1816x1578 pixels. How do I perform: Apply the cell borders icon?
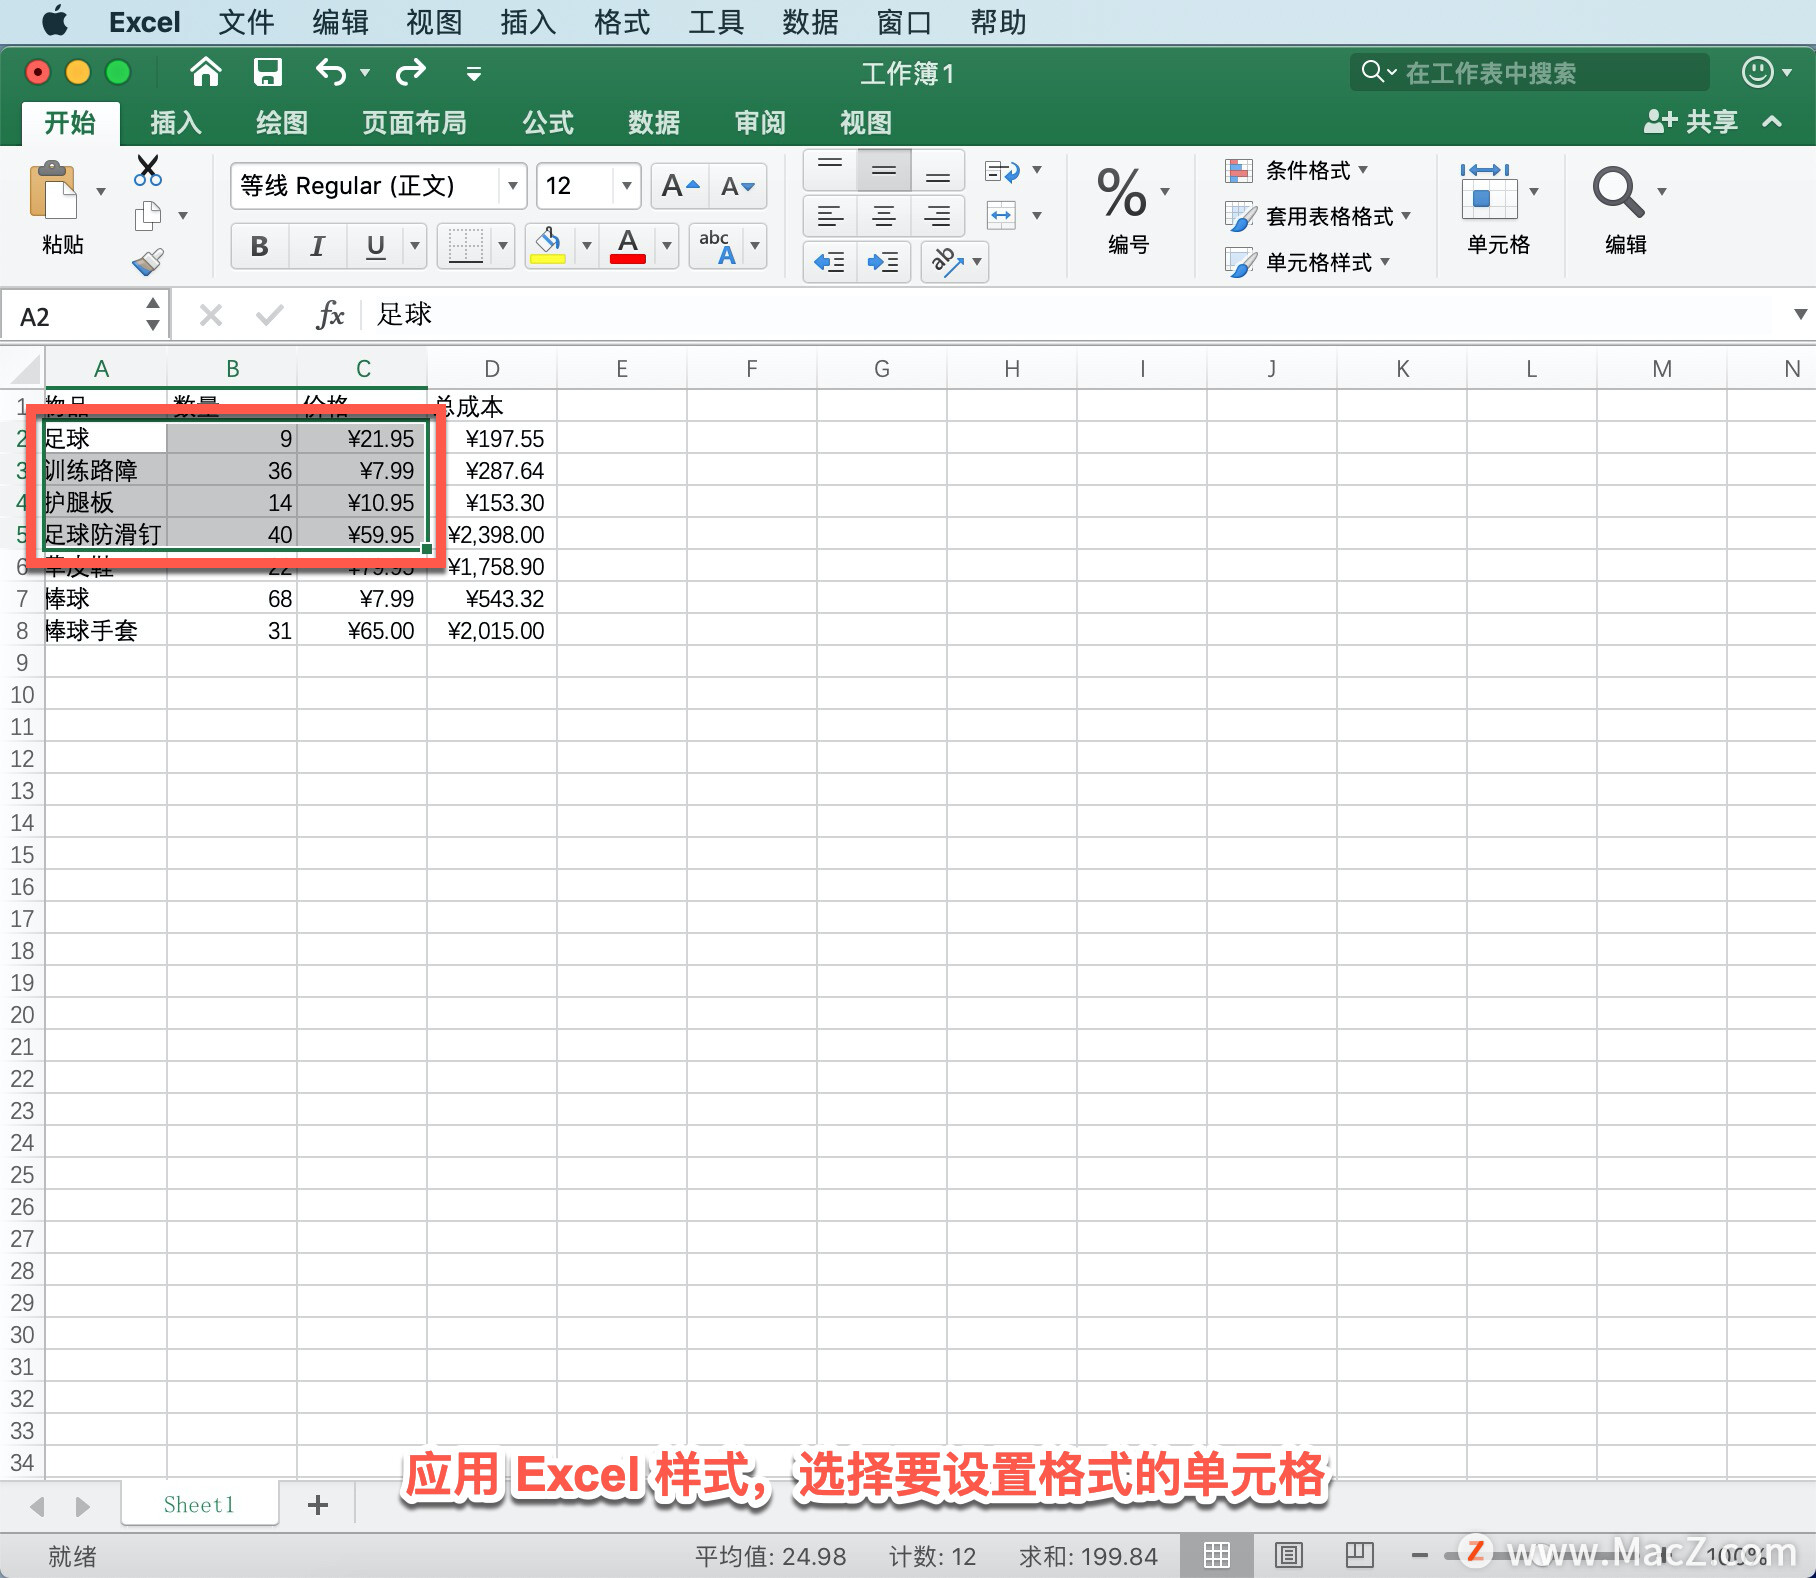coord(465,246)
